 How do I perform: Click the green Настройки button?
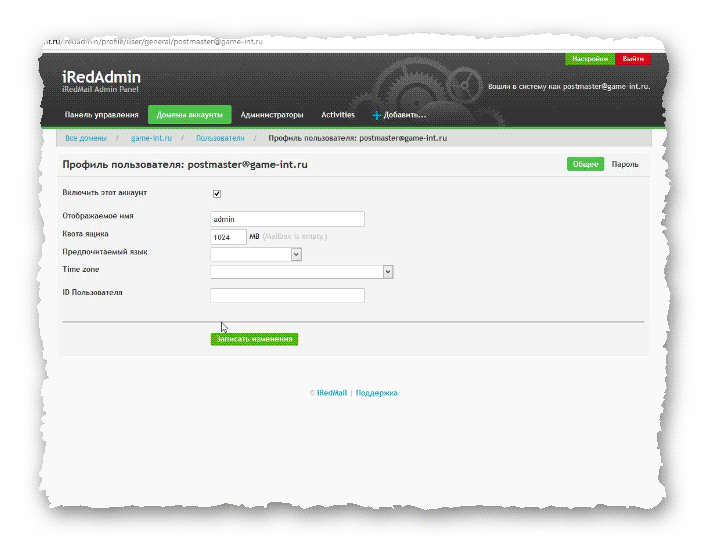tap(590, 59)
